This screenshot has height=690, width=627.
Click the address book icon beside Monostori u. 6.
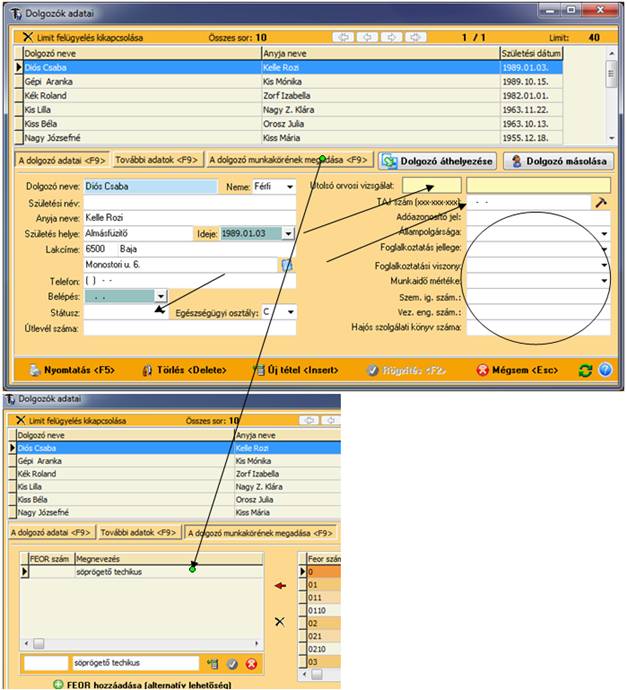pos(286,265)
